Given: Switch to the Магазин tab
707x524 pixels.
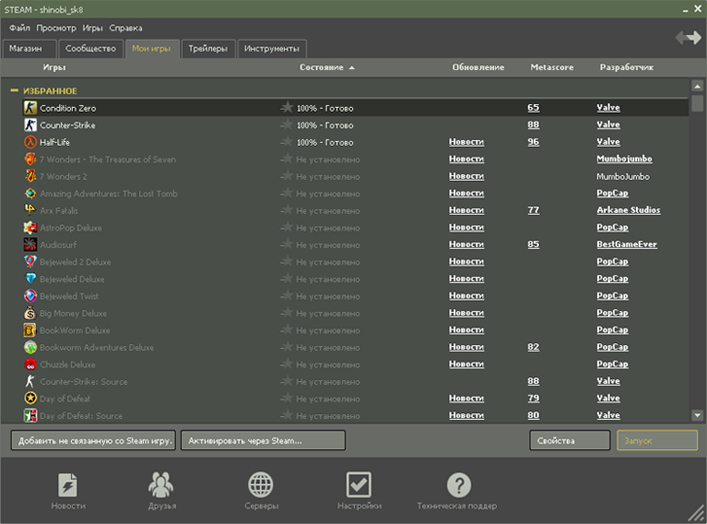Looking at the screenshot, I should click(27, 48).
